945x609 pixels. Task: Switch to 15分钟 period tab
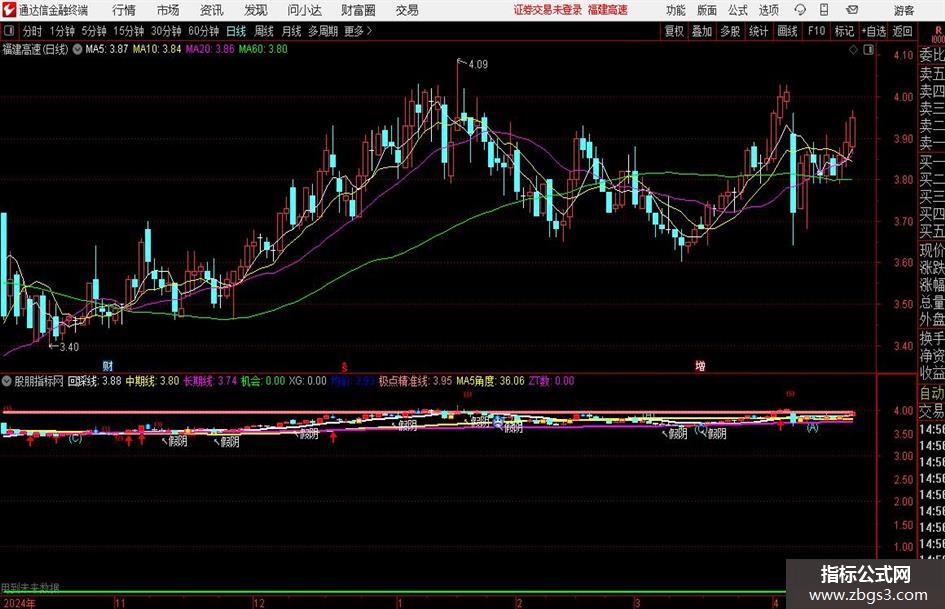point(128,31)
